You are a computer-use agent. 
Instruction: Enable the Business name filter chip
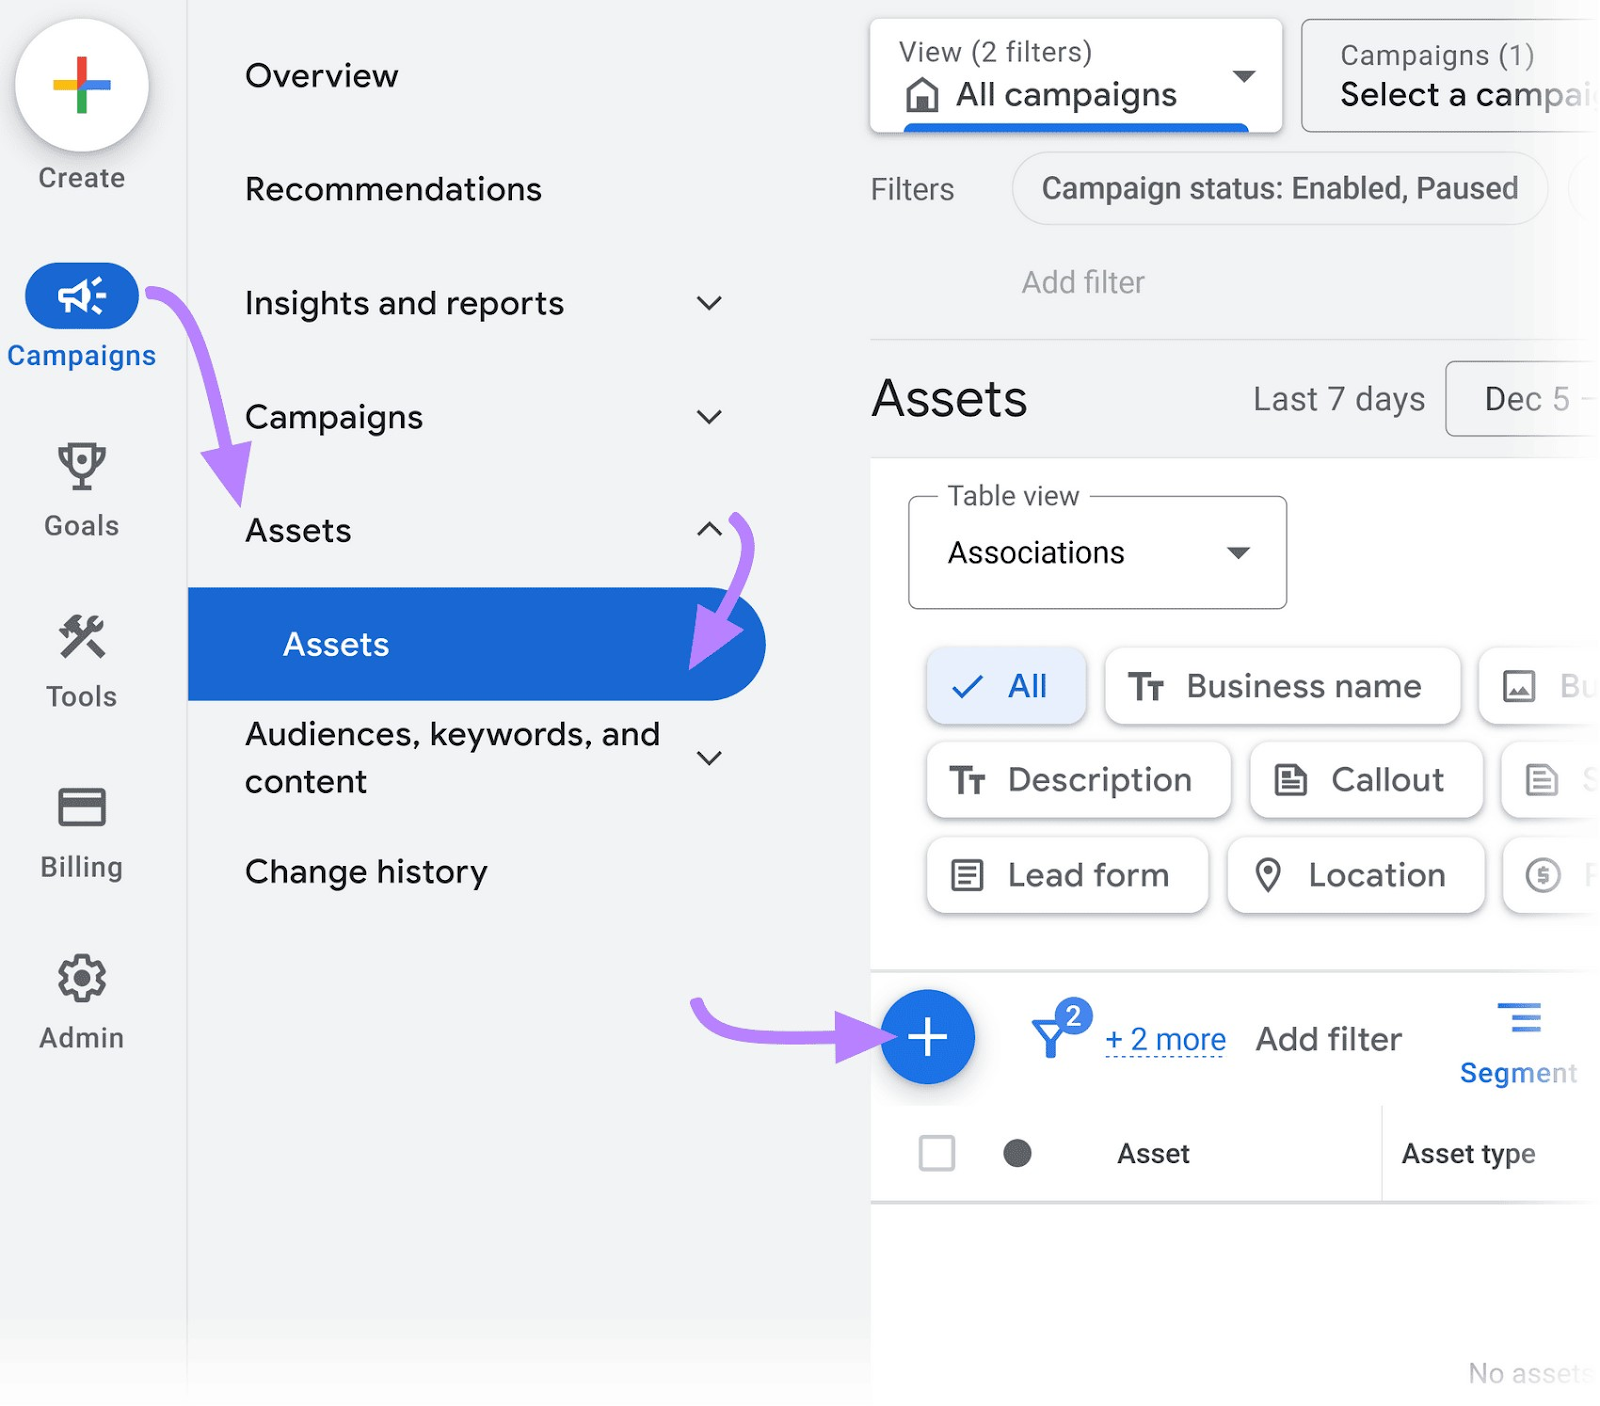(1281, 686)
